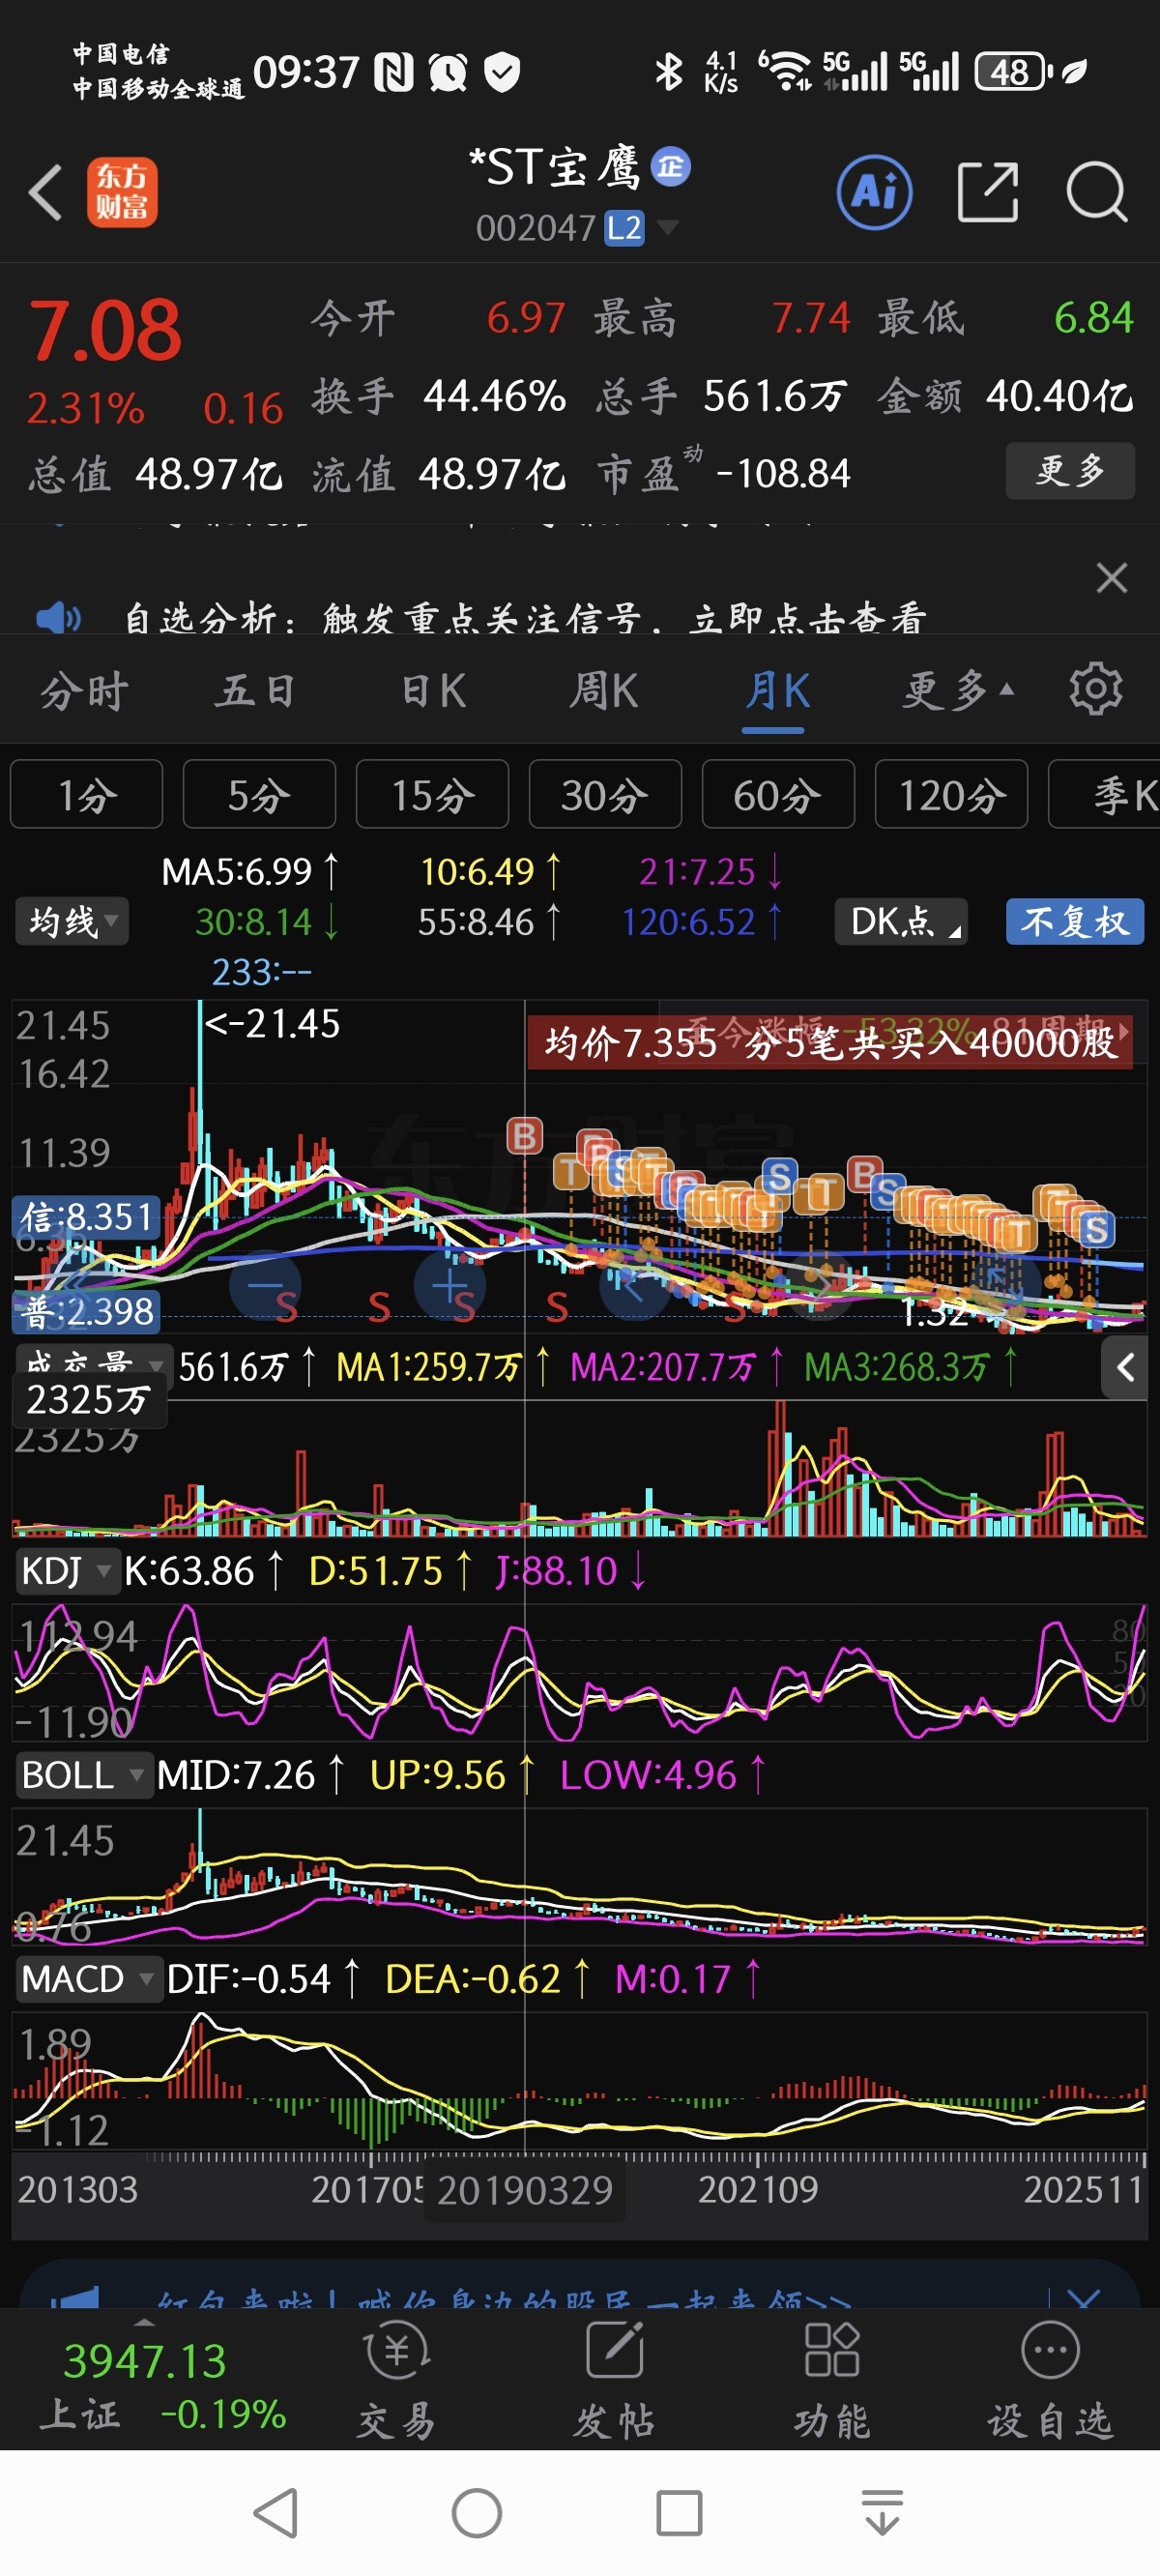This screenshot has height=2576, width=1160.
Task: Expand stock code dropdown arrow next to L2
Action: tap(667, 227)
